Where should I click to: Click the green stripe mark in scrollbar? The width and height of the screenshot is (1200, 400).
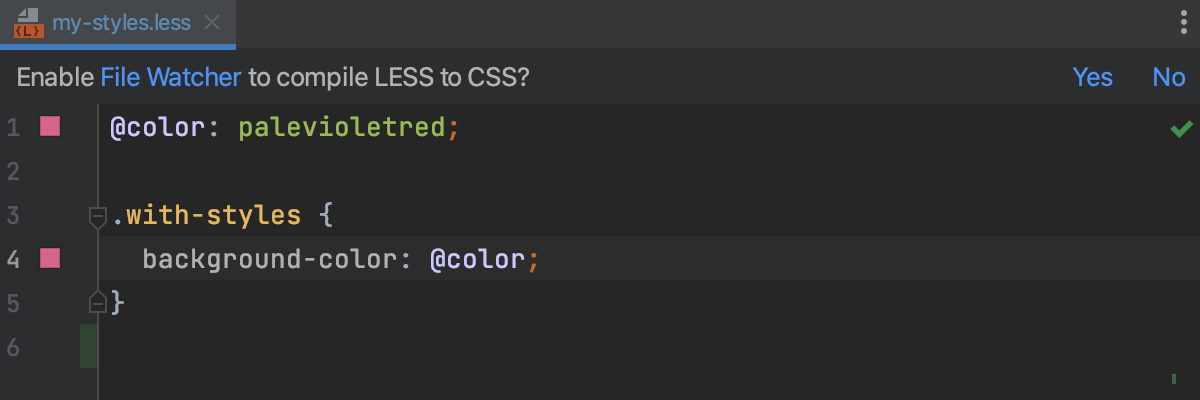(x=1173, y=379)
